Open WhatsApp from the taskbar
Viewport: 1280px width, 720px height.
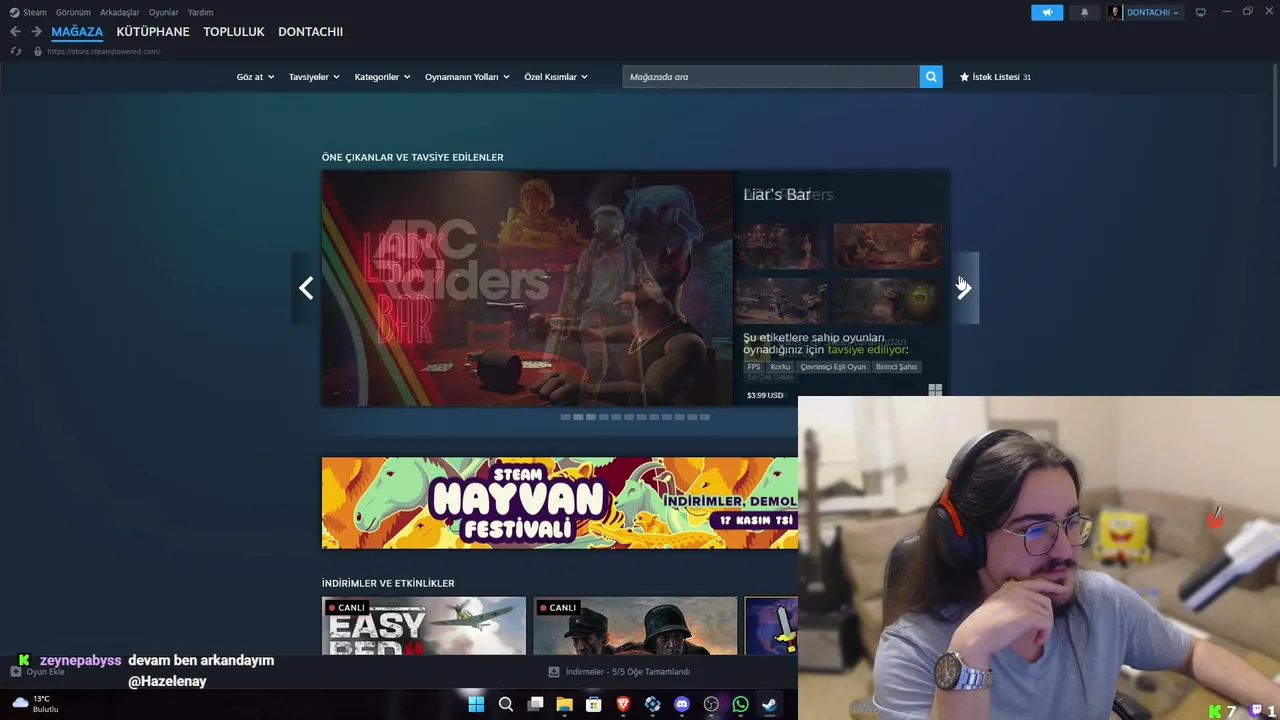click(x=740, y=704)
